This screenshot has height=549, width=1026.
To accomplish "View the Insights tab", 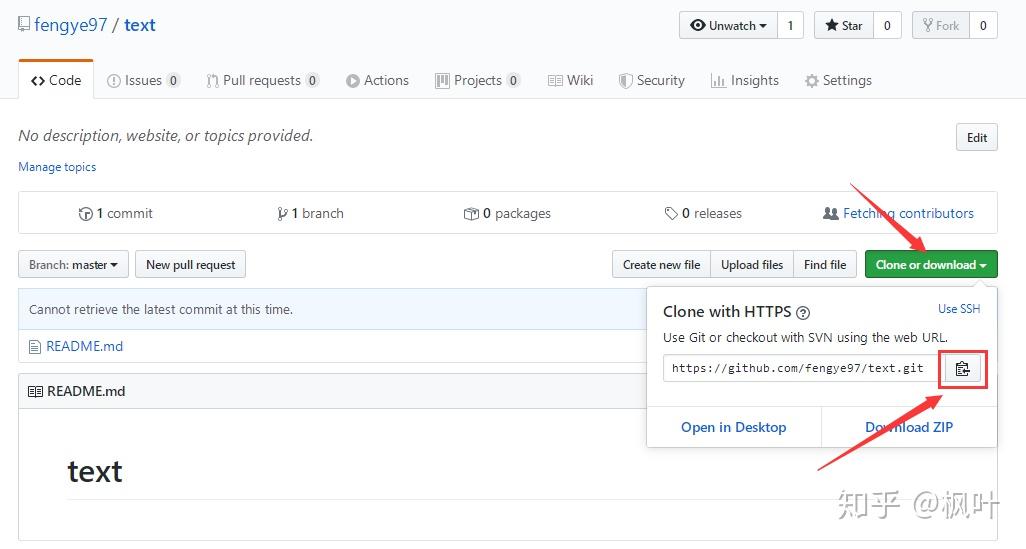I will (744, 81).
